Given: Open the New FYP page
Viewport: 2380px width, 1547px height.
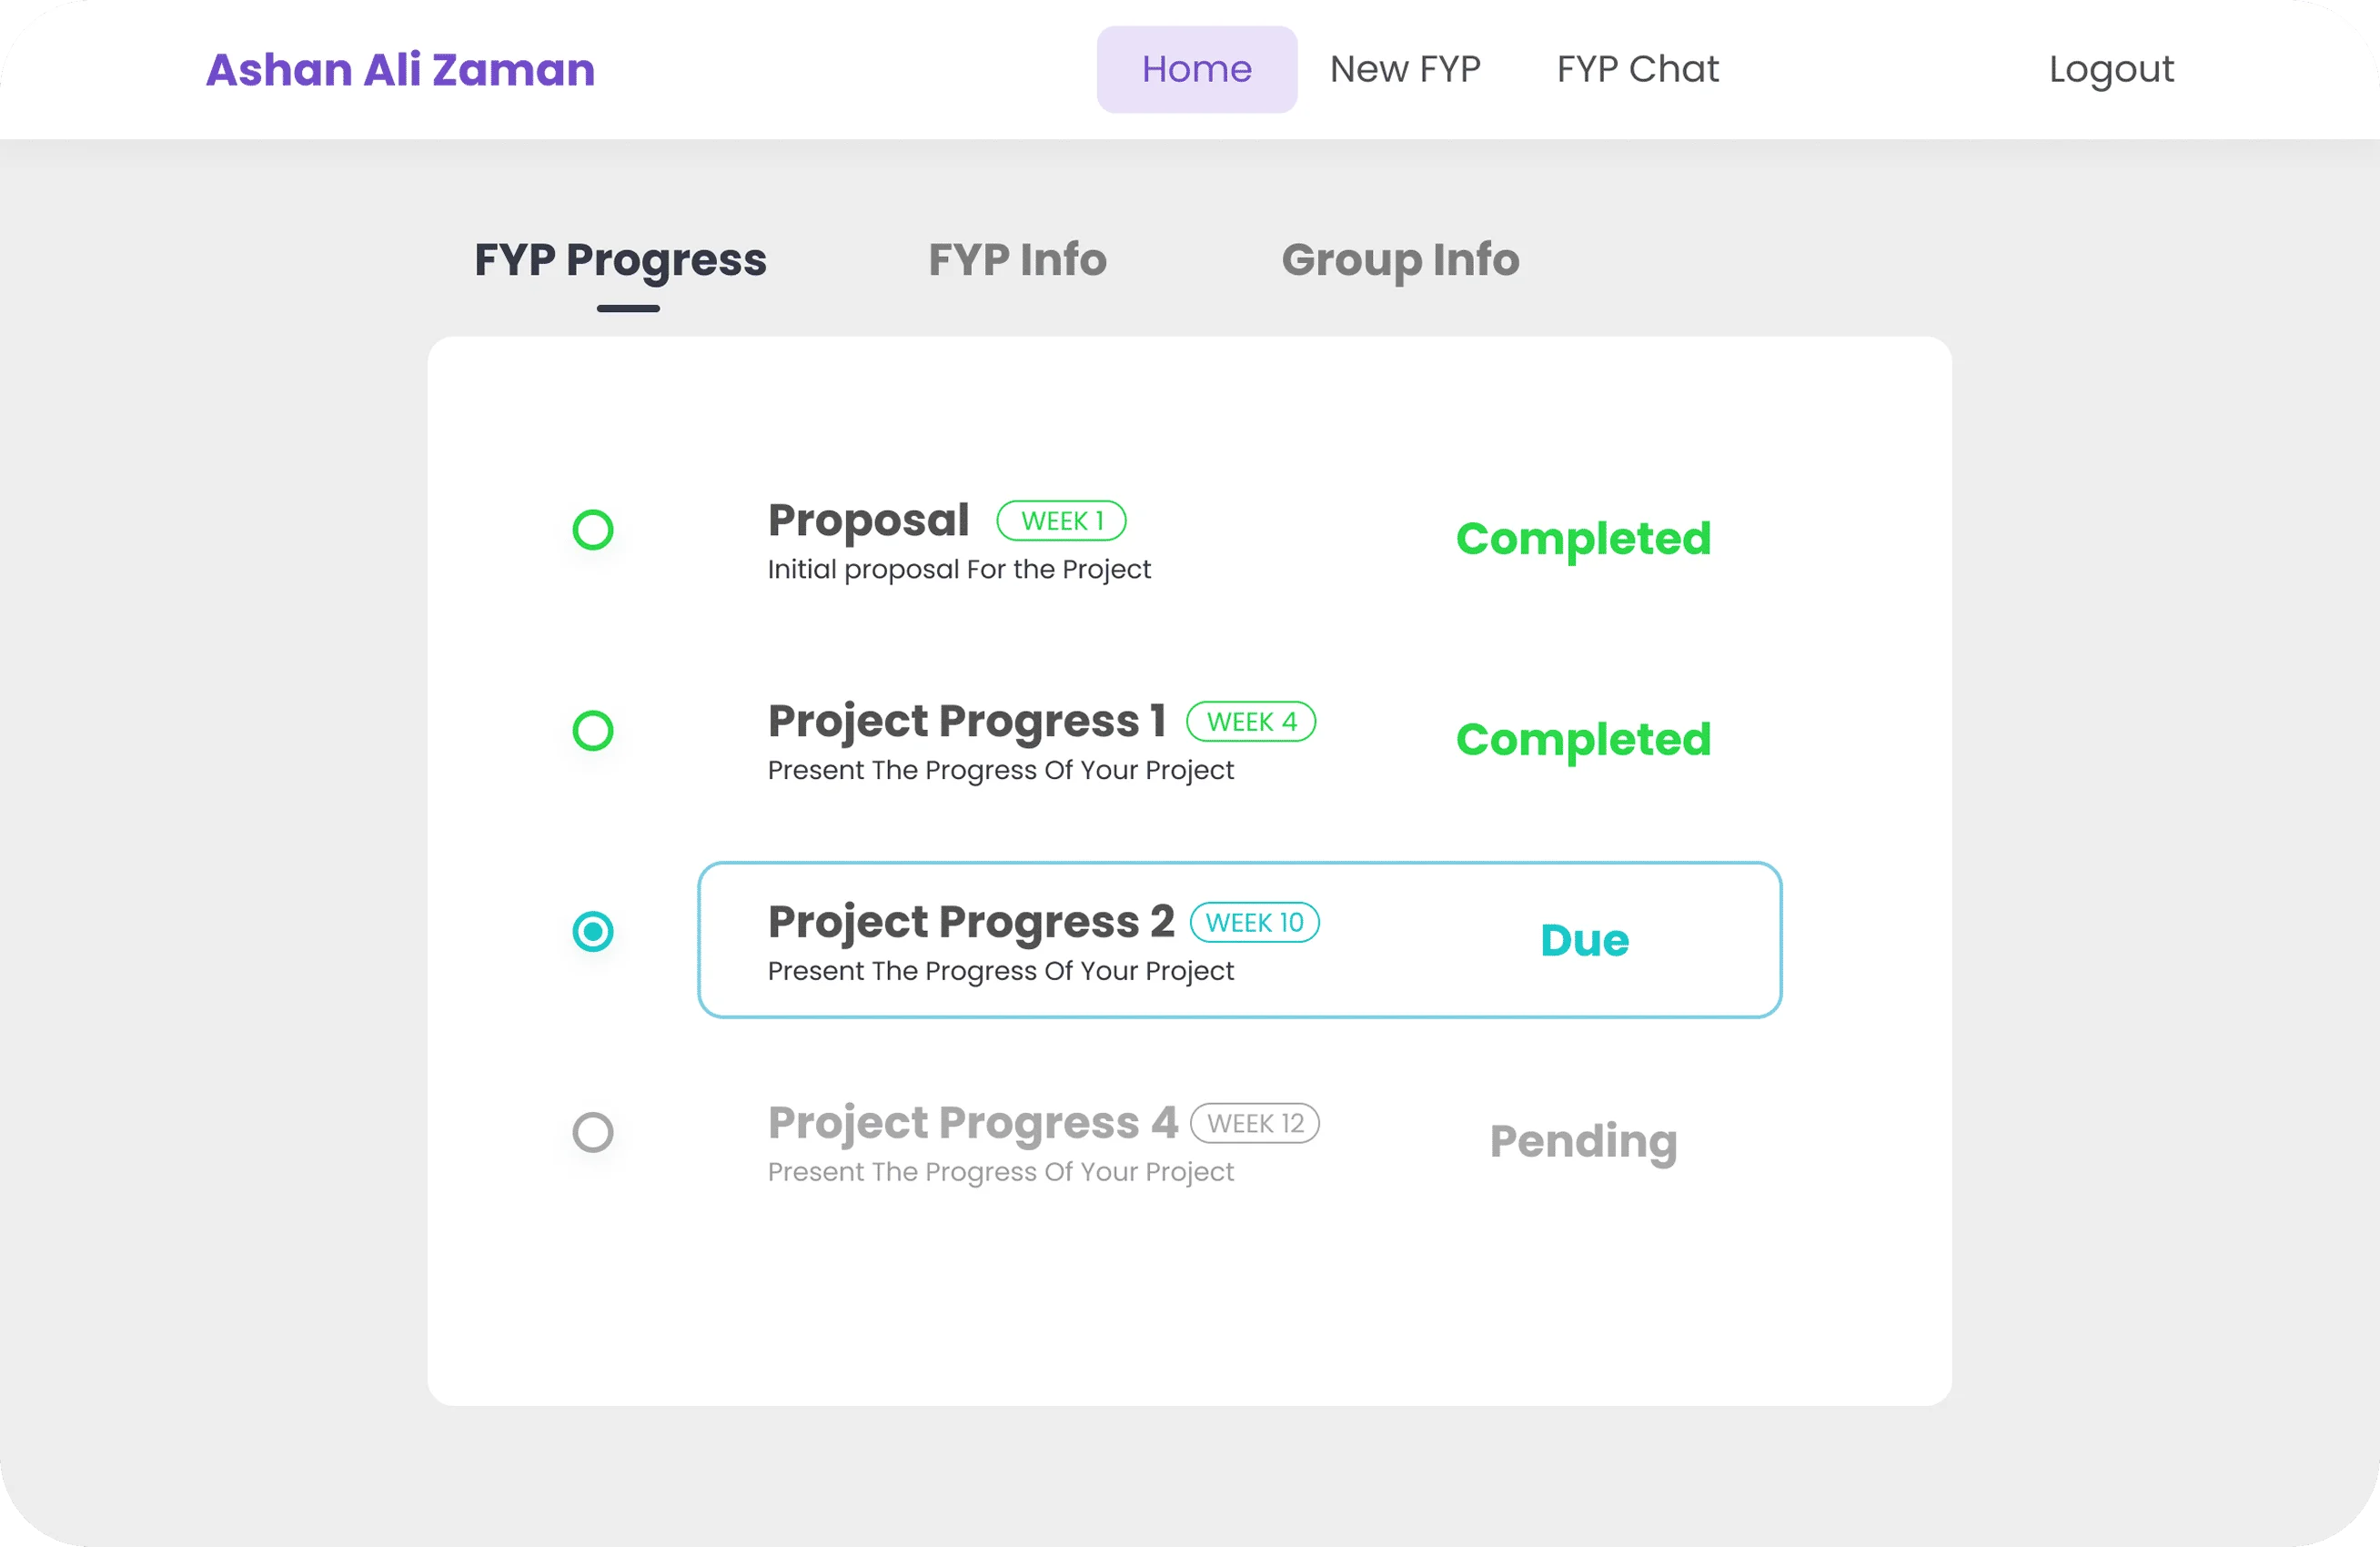Looking at the screenshot, I should coord(1404,68).
